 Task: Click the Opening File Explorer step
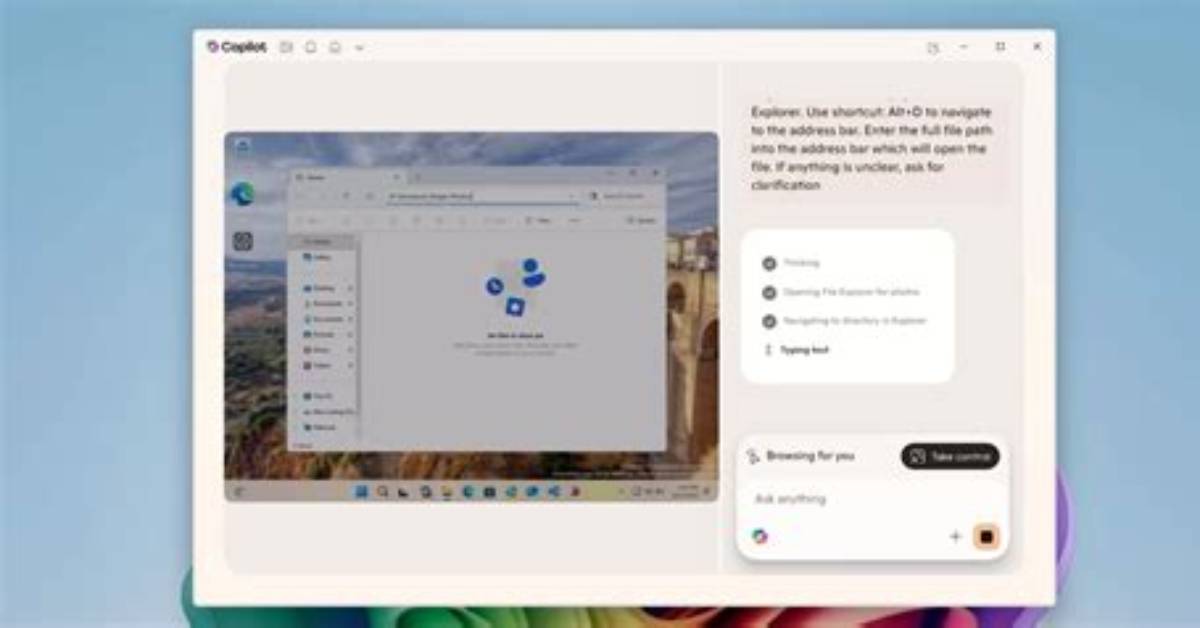click(x=841, y=292)
